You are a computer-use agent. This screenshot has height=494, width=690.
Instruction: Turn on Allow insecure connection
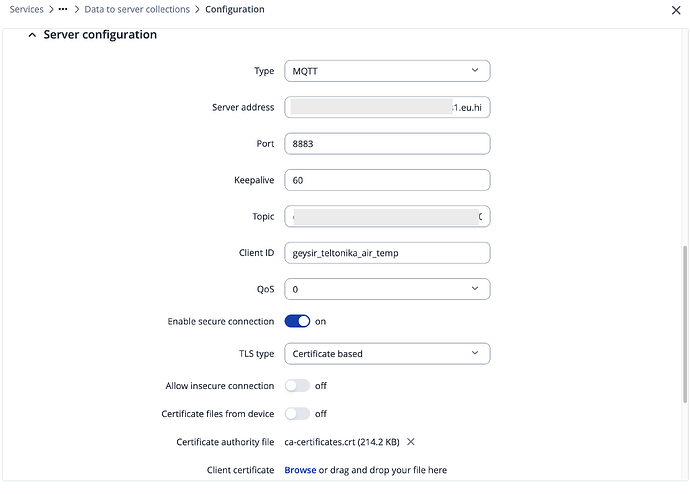click(297, 385)
